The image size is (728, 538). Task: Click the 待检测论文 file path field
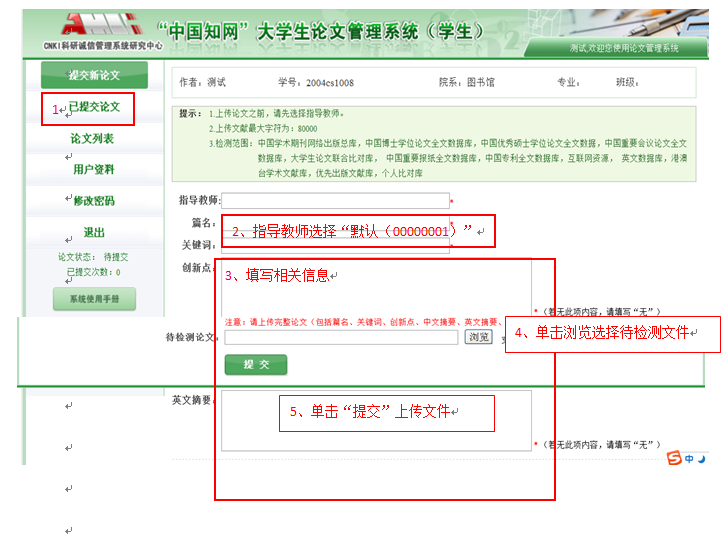click(x=341, y=337)
